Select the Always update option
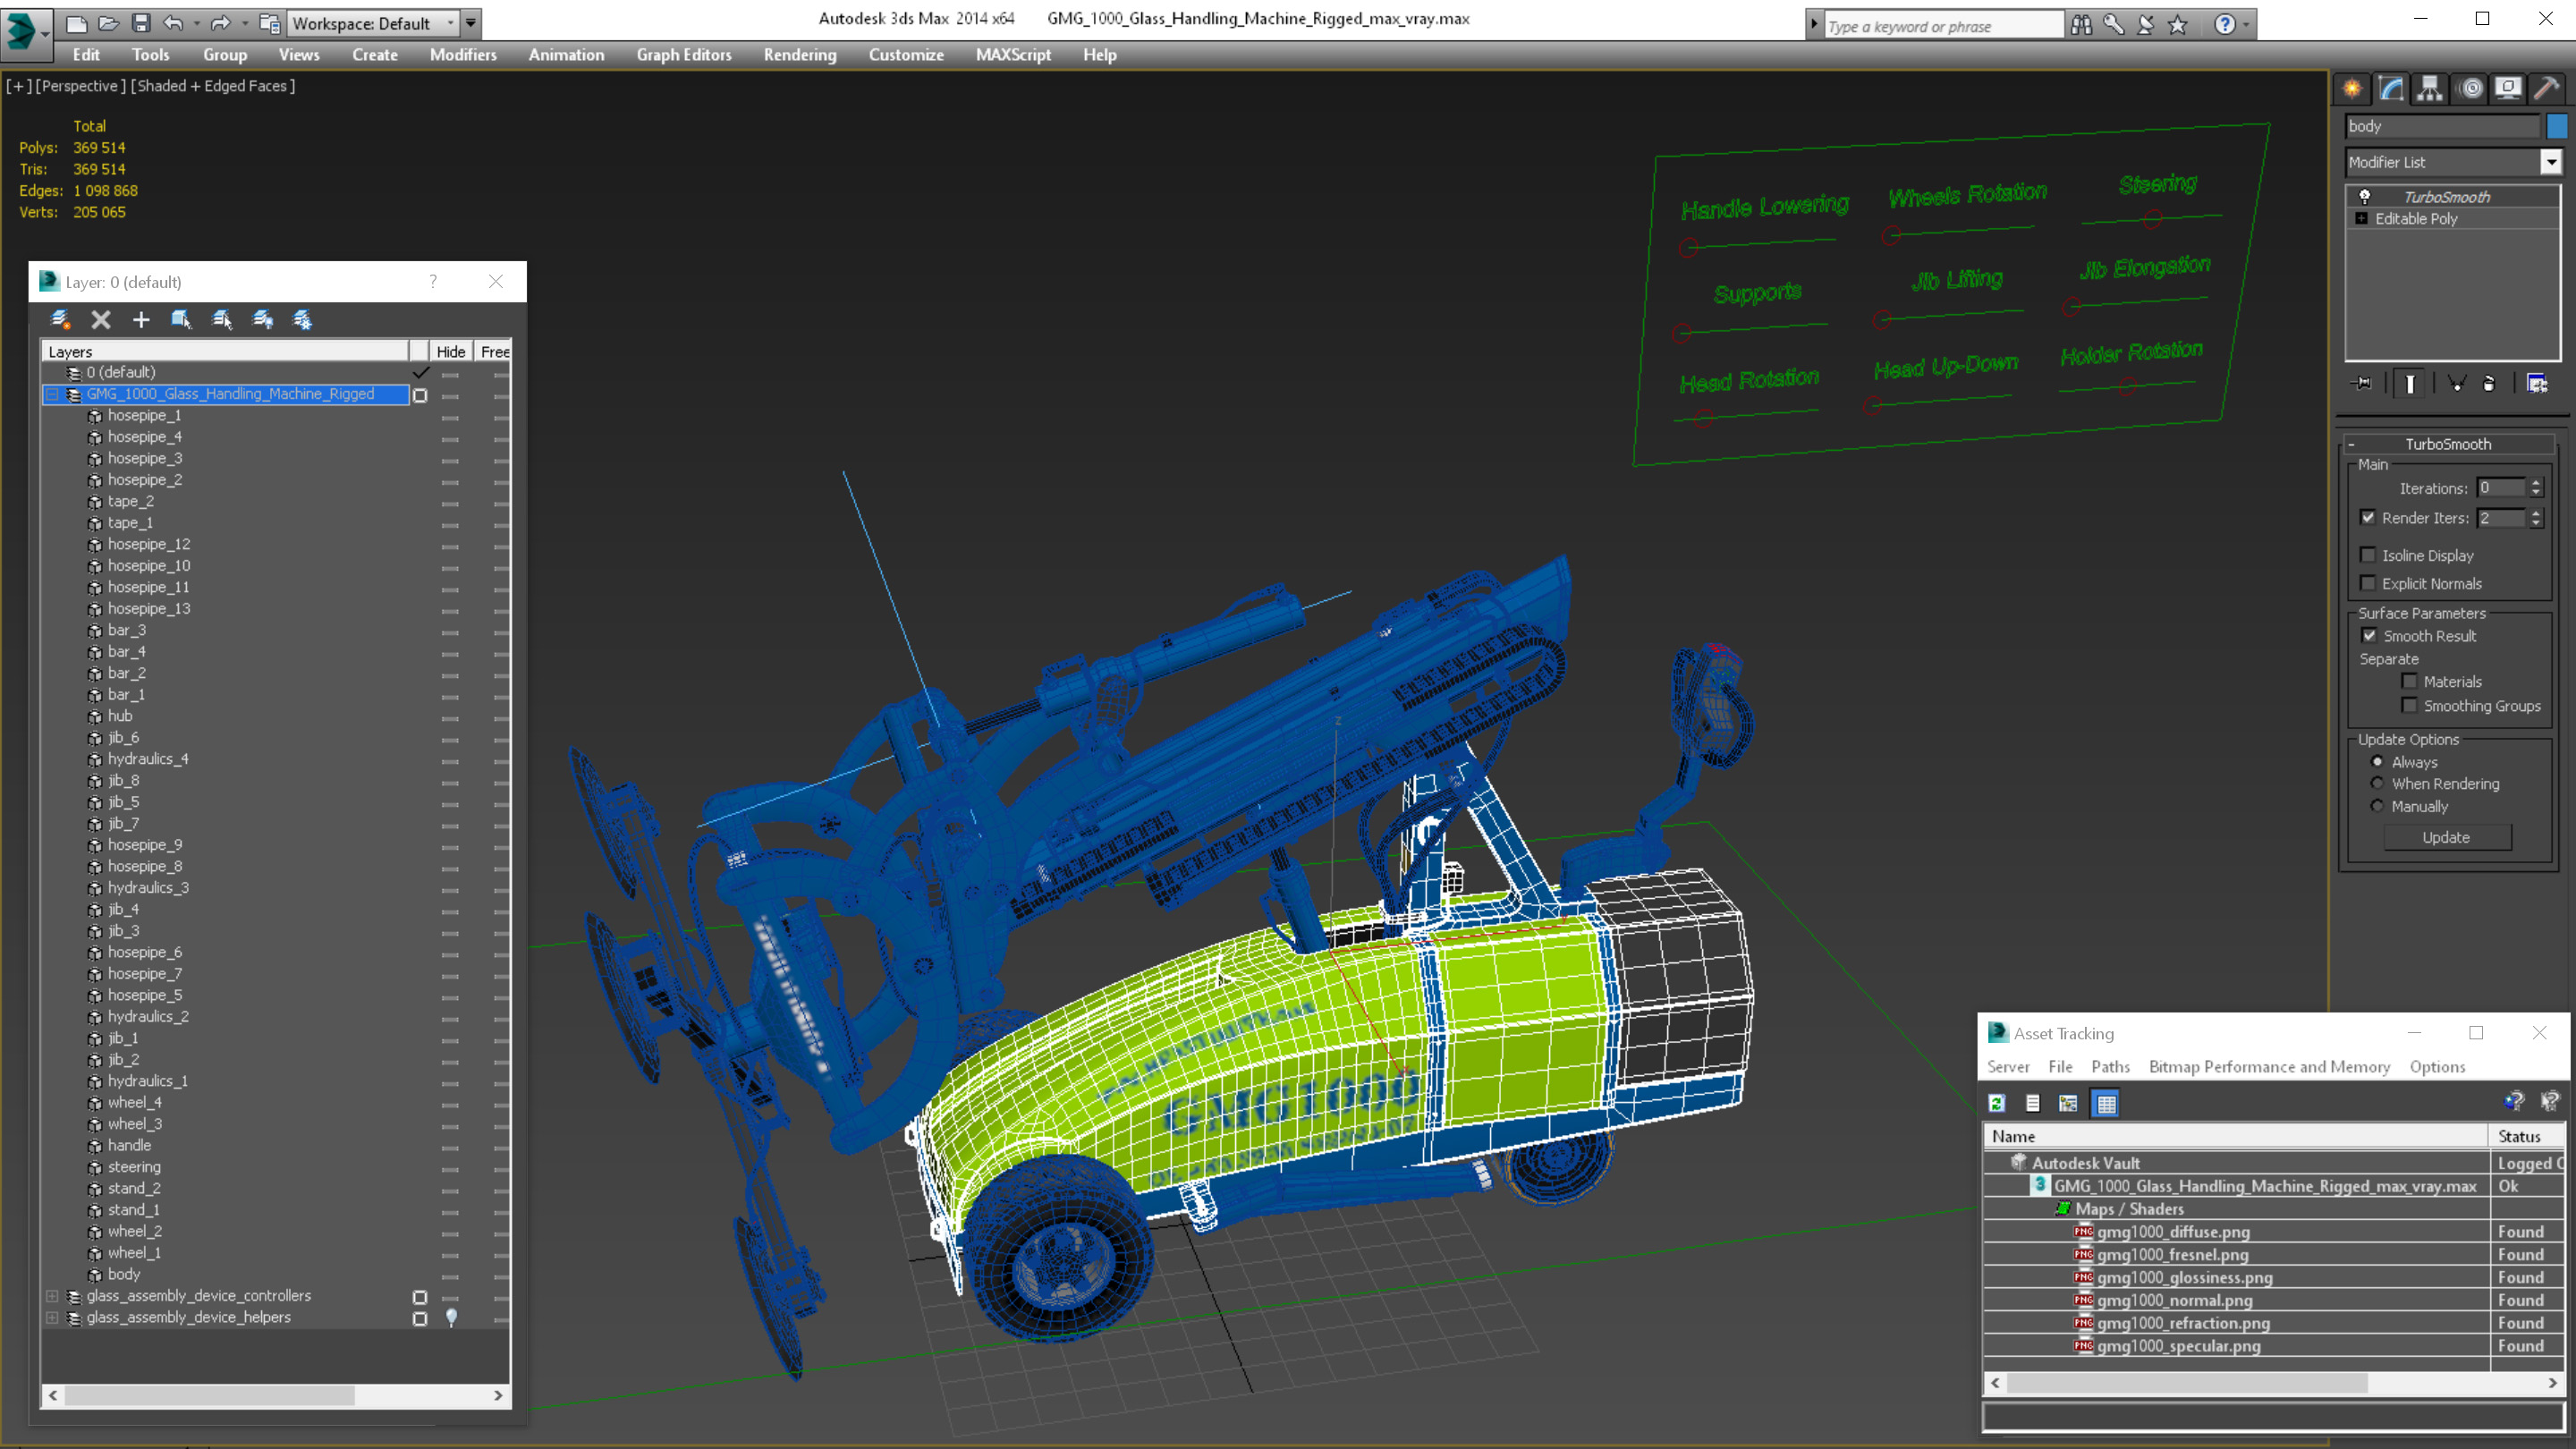The height and width of the screenshot is (1449, 2576). [x=2378, y=762]
